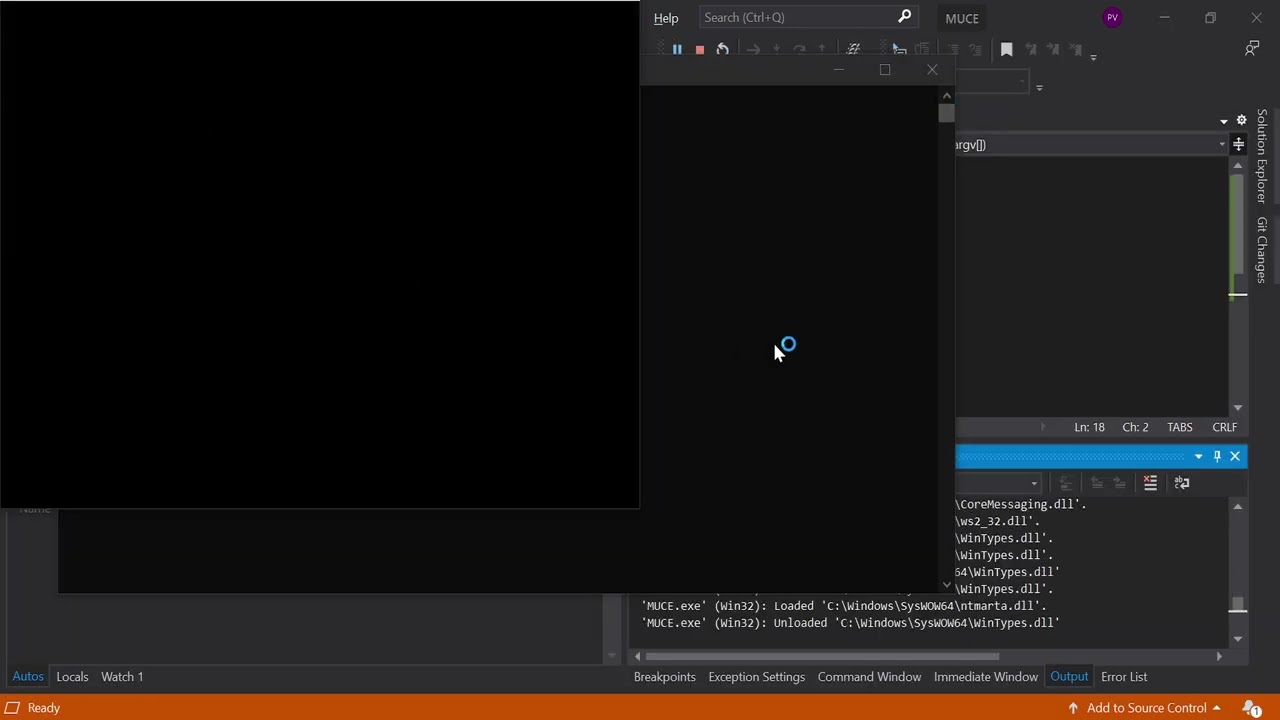Screen dimensions: 1280x720
Task: Click the Output vertical scrollbar down arrow
Action: 1238,638
